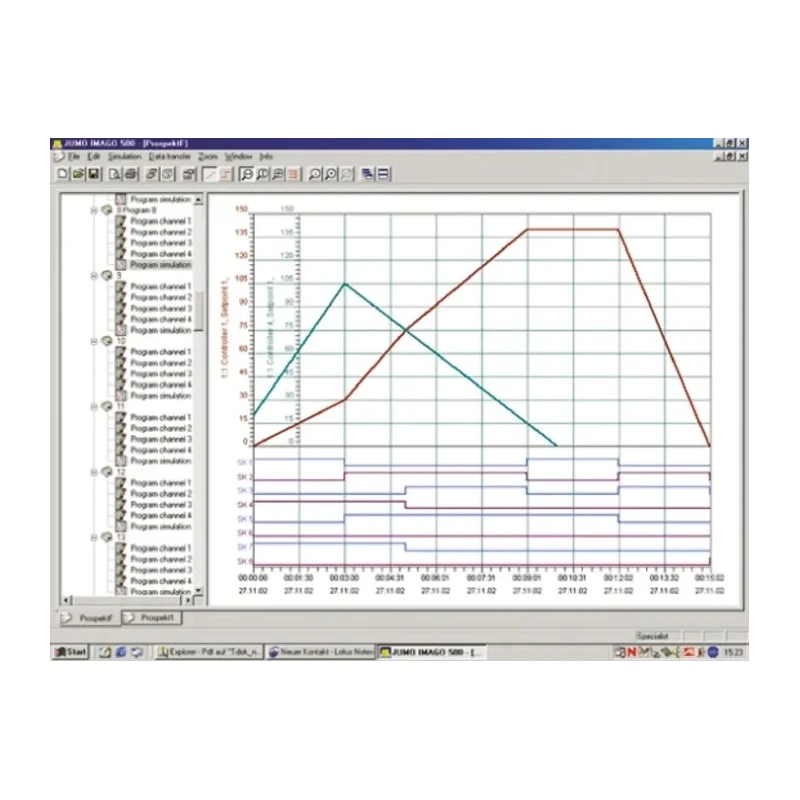The height and width of the screenshot is (800, 800).
Task: Click the taskbar clock showing 15:23
Action: (x=733, y=652)
